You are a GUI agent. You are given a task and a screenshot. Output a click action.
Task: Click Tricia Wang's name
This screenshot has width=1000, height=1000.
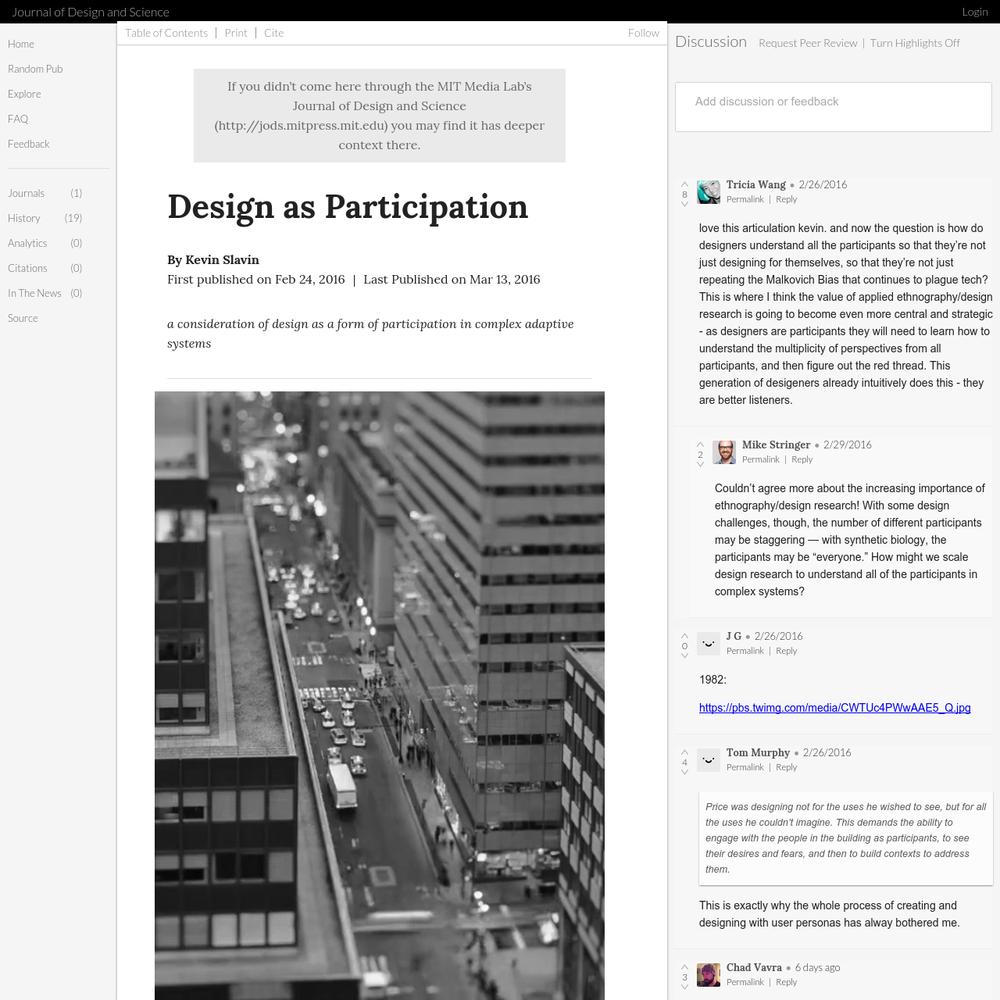pos(756,184)
